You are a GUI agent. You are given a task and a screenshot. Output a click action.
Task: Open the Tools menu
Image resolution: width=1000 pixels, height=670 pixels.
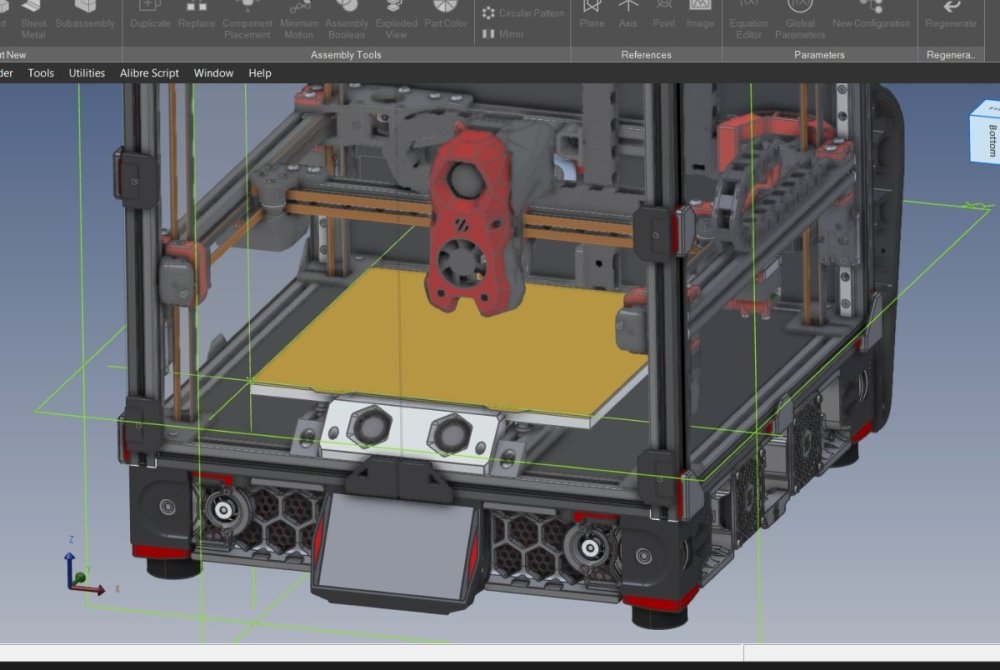(41, 73)
